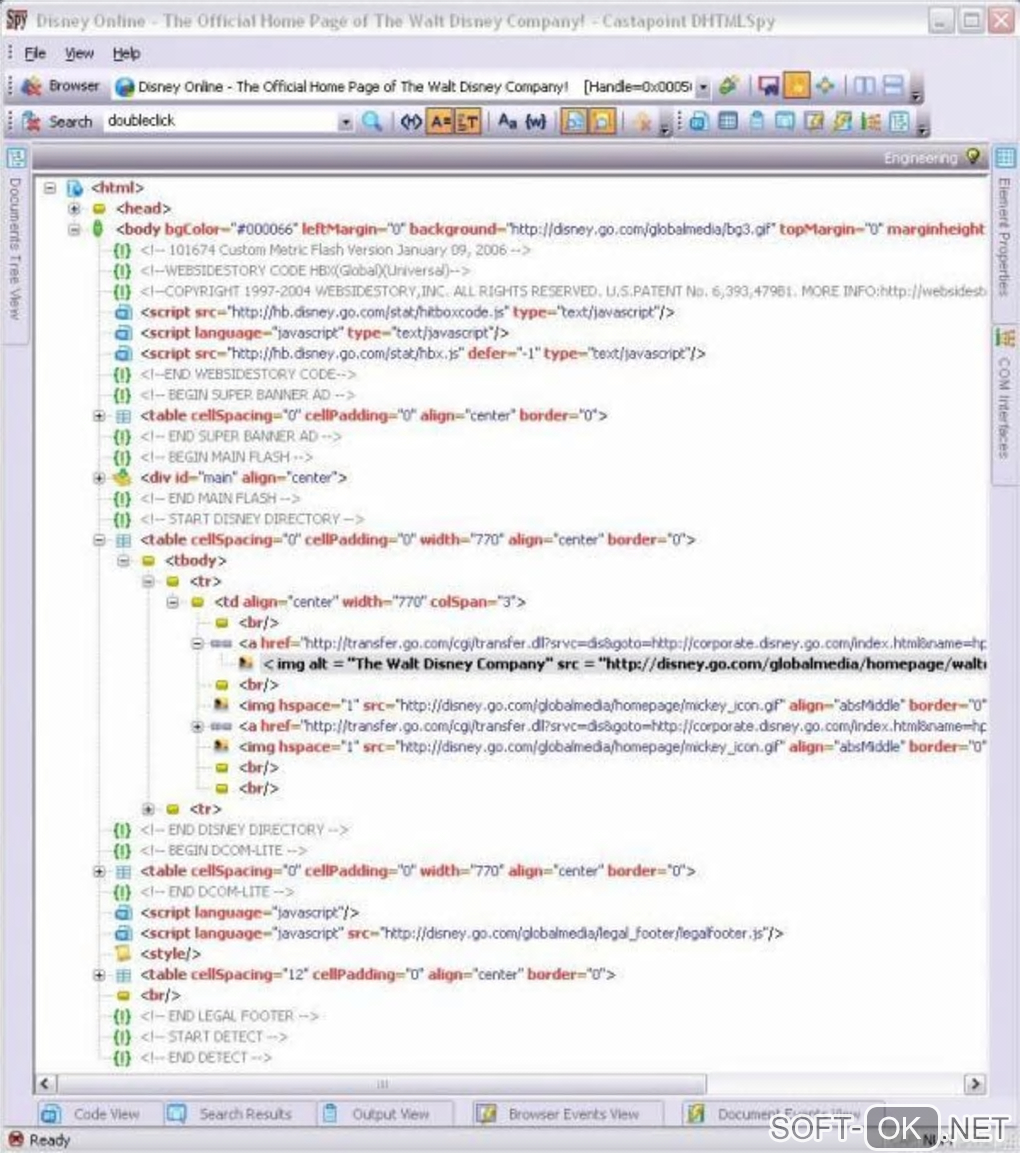This screenshot has height=1153, width=1020.
Task: Select the script src hitboxcode.js row
Action: 407,313
